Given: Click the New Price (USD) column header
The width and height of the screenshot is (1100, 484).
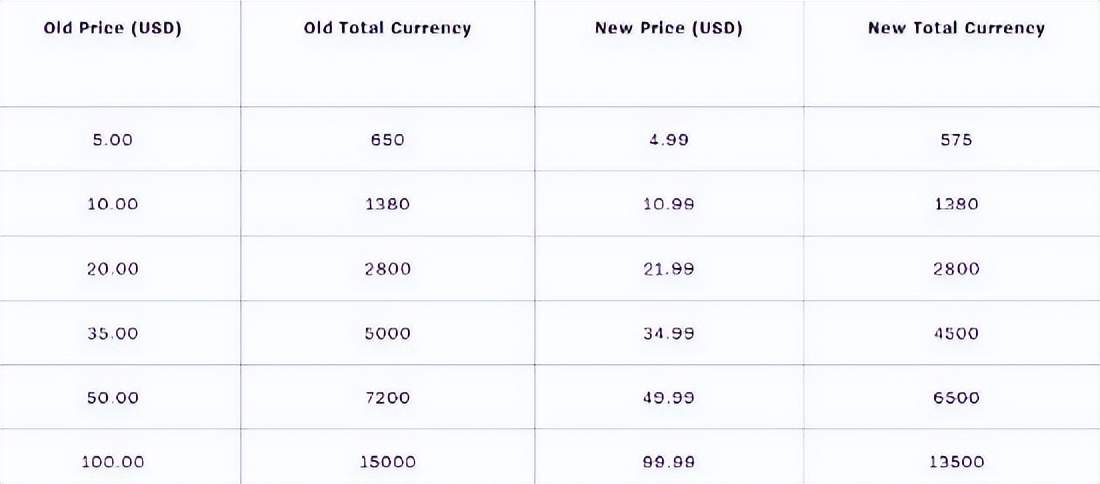Looking at the screenshot, I should click(x=669, y=29).
